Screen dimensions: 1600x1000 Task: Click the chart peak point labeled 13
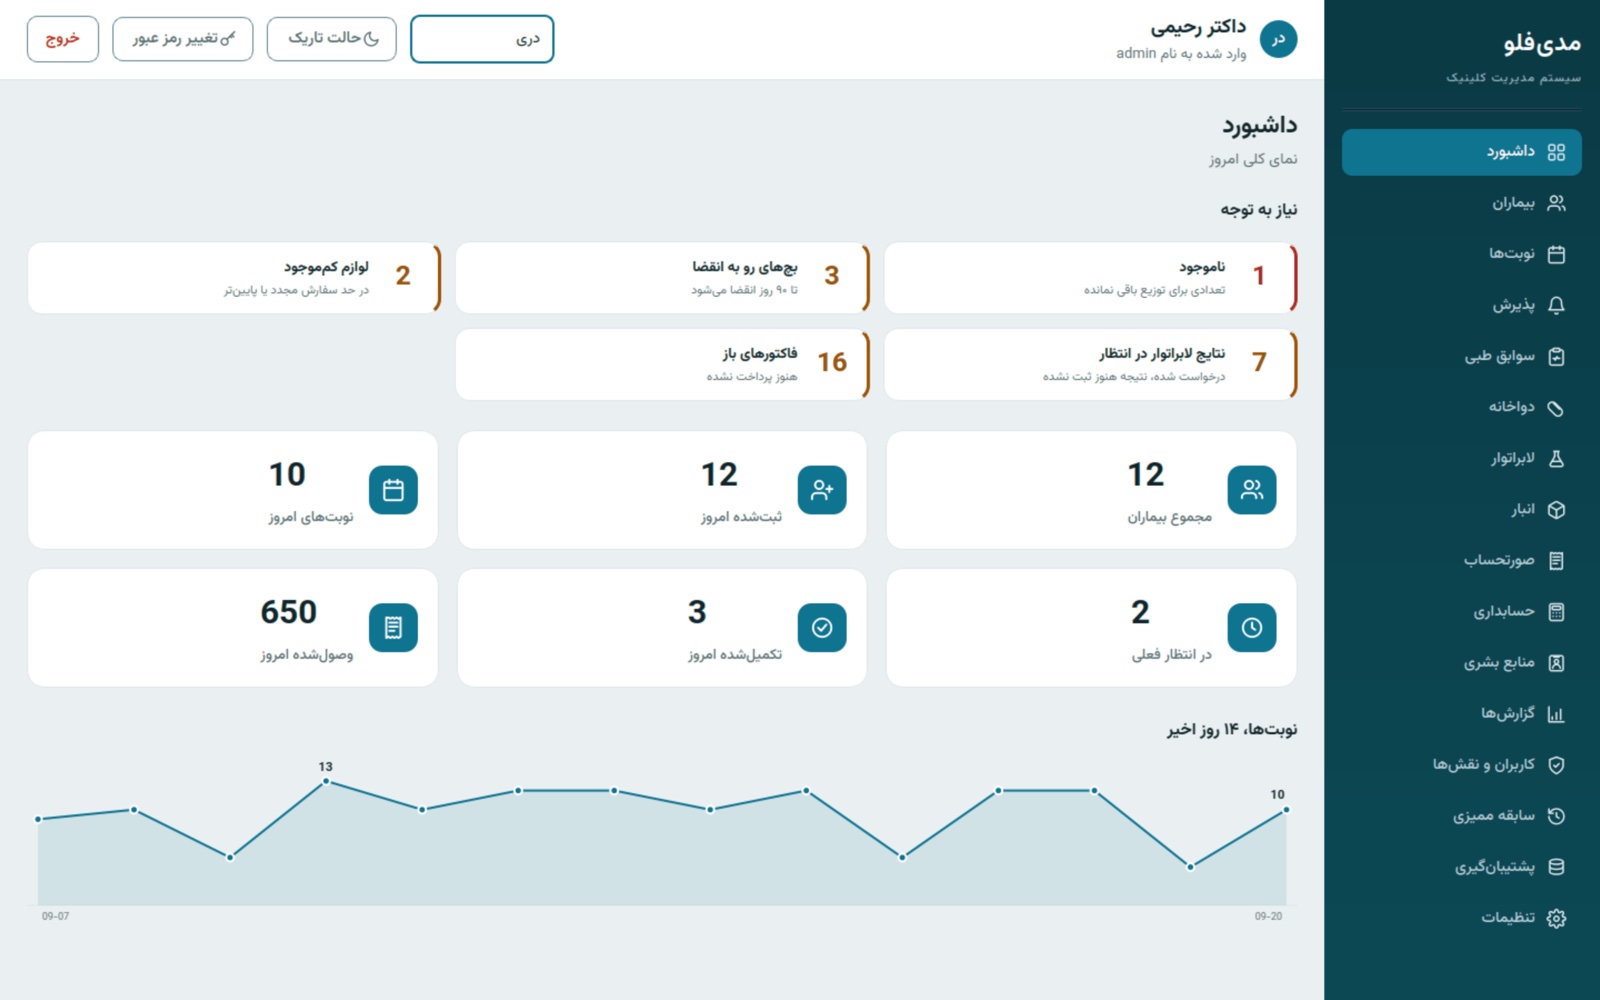[326, 781]
